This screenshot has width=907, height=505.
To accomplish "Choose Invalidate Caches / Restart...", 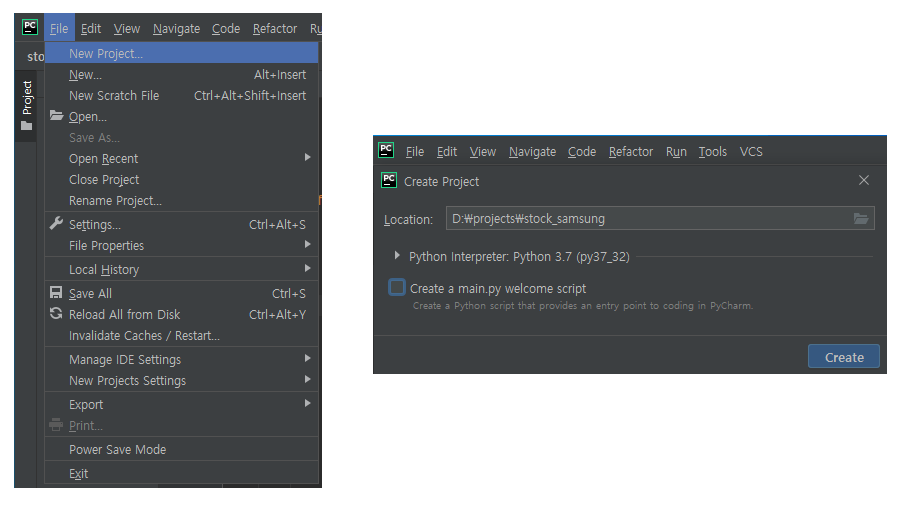I will 181,336.
